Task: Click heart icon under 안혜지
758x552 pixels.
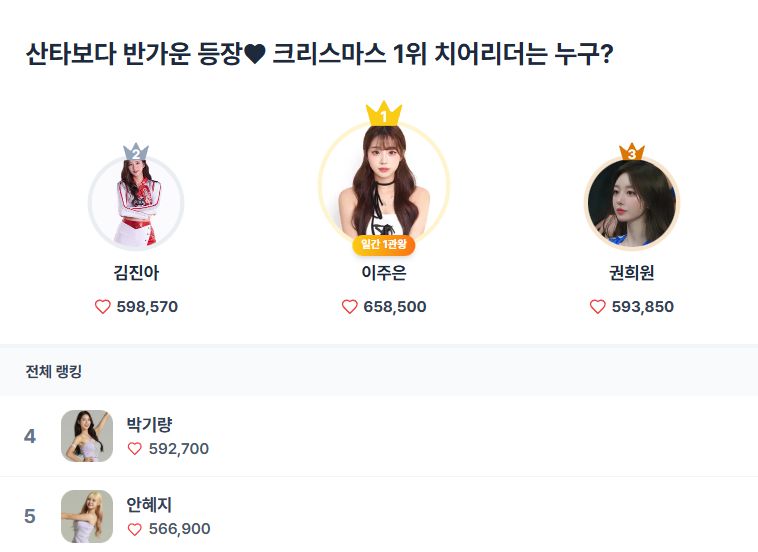Action: 135,529
